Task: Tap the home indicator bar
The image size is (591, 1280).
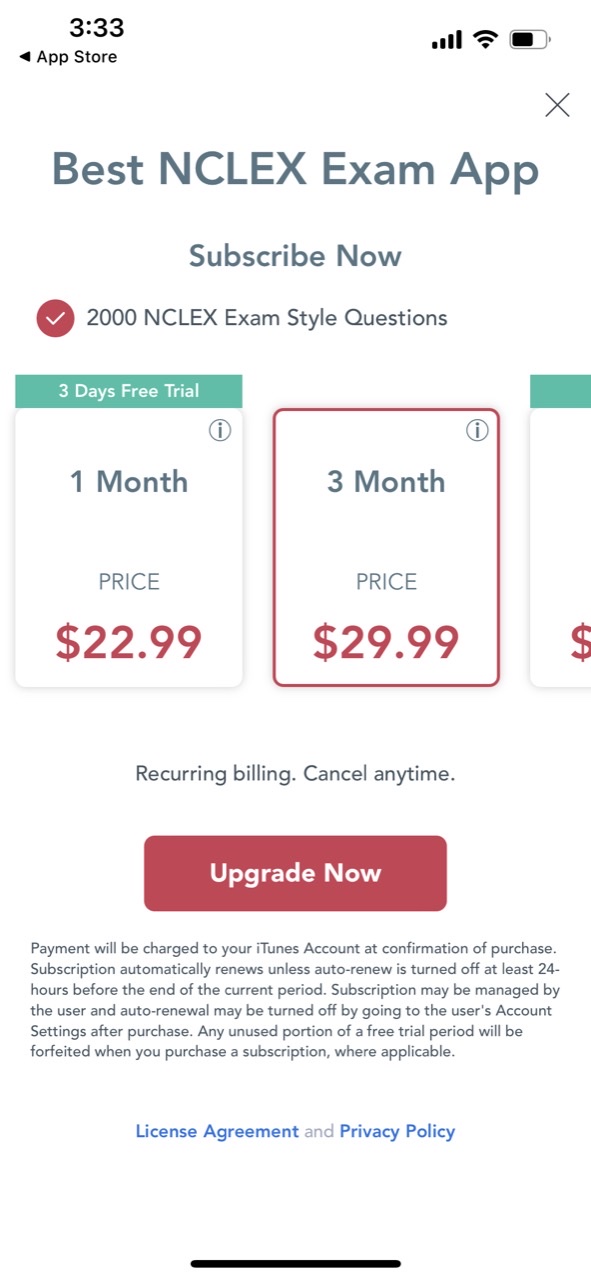Action: pos(296,1264)
